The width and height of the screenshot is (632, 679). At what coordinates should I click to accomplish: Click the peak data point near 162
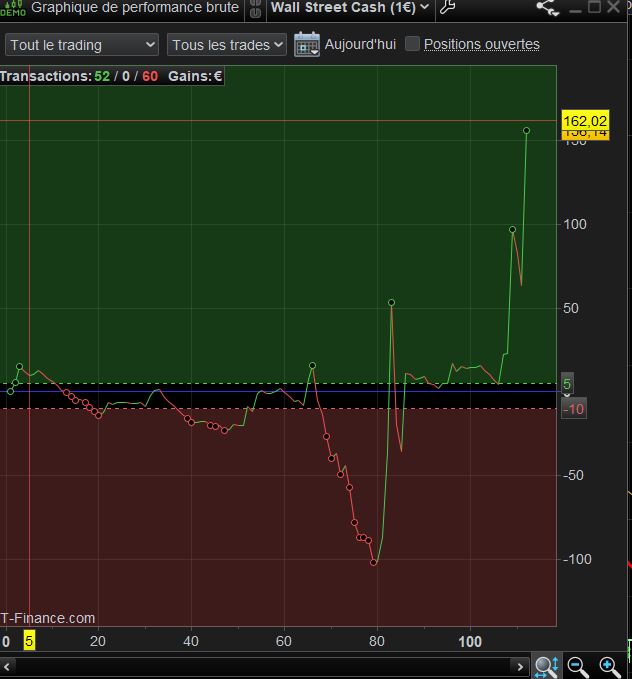pos(526,130)
